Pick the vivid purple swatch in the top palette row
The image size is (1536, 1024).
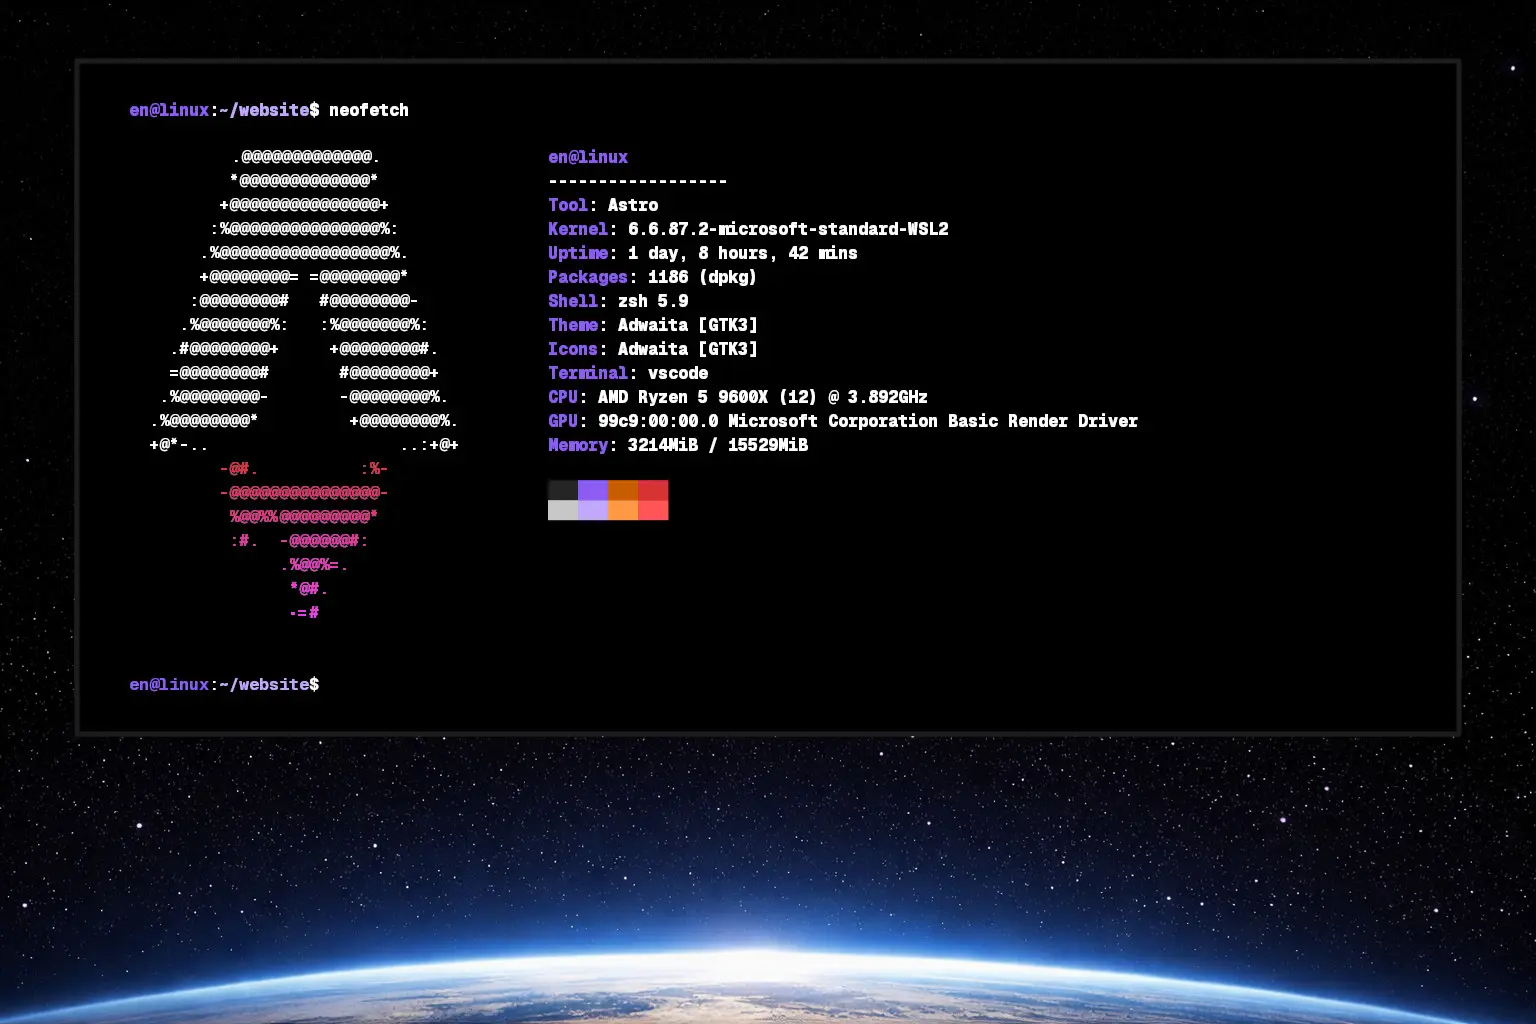tap(593, 490)
